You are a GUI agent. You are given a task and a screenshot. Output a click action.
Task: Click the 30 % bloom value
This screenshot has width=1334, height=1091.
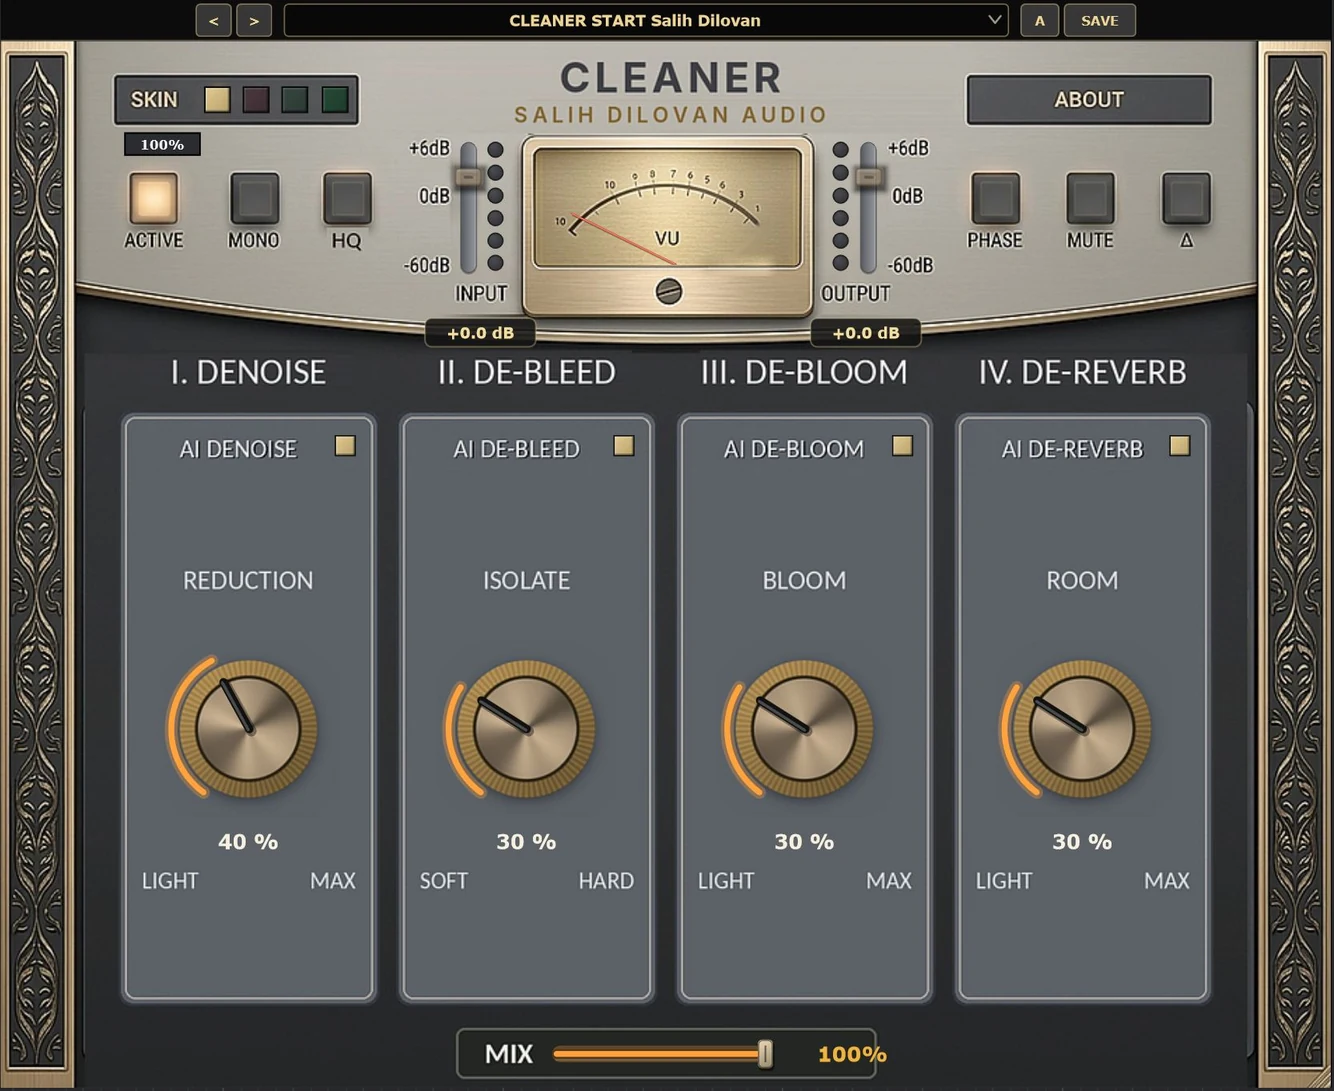coord(804,842)
